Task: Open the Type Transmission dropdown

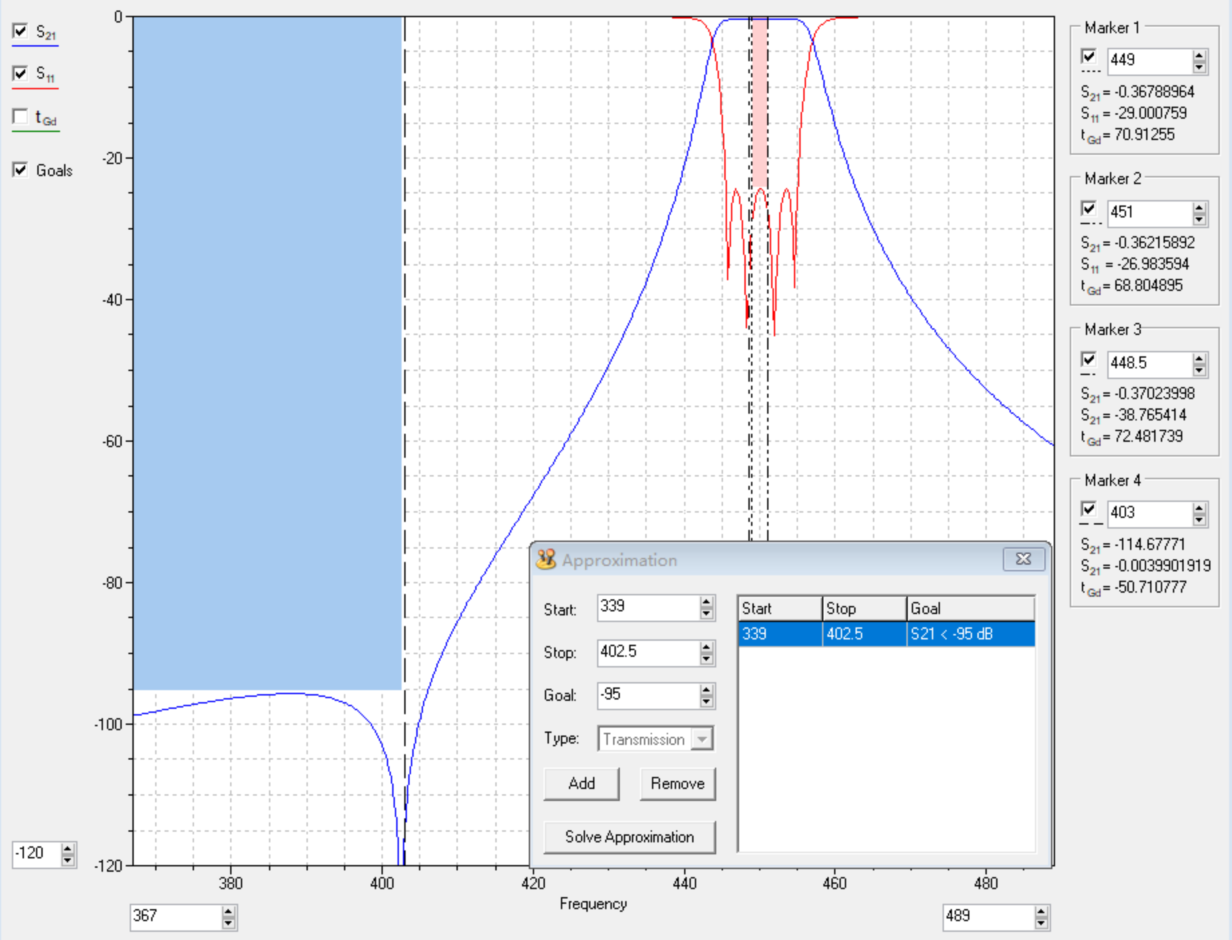Action: 703,739
